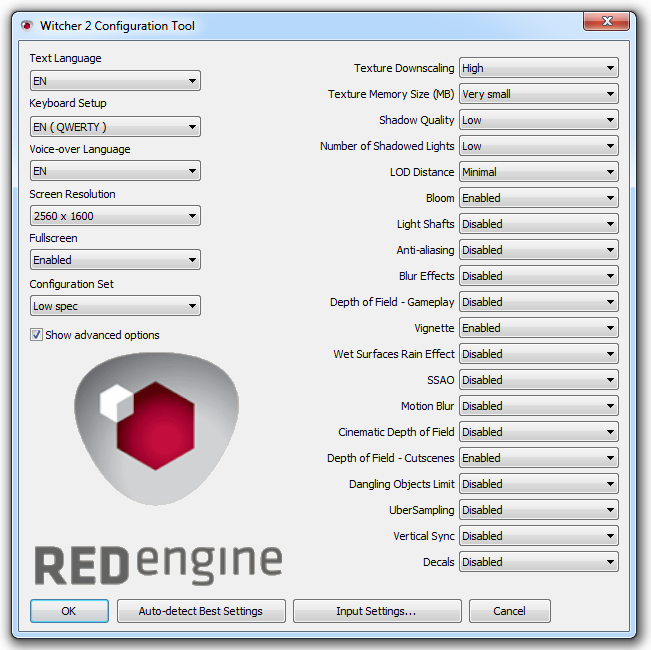
Task: Click Auto-detect Best Settings button
Action: [201, 611]
